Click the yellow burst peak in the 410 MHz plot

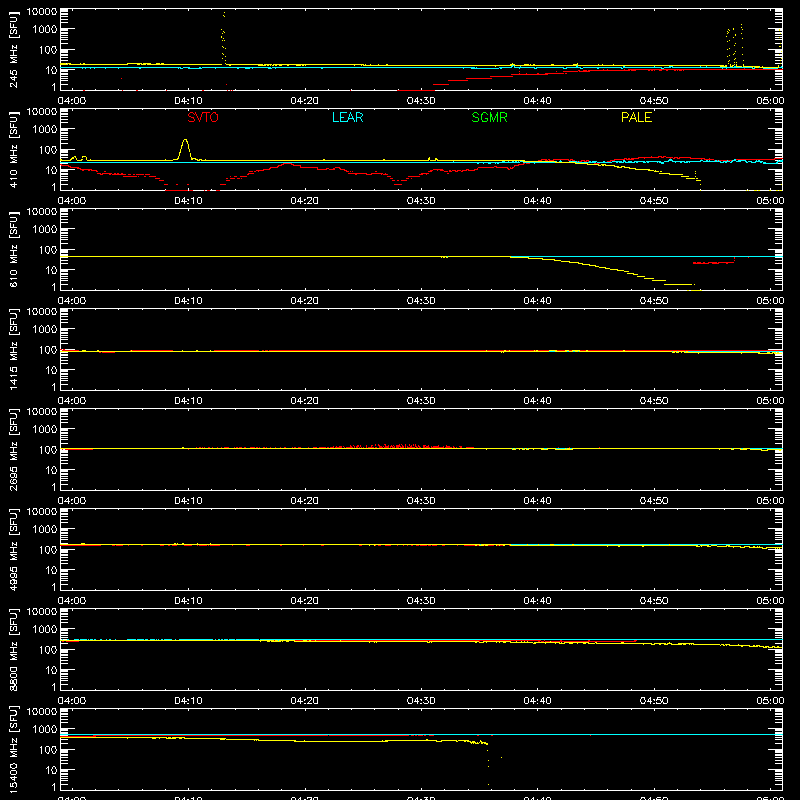click(x=185, y=149)
